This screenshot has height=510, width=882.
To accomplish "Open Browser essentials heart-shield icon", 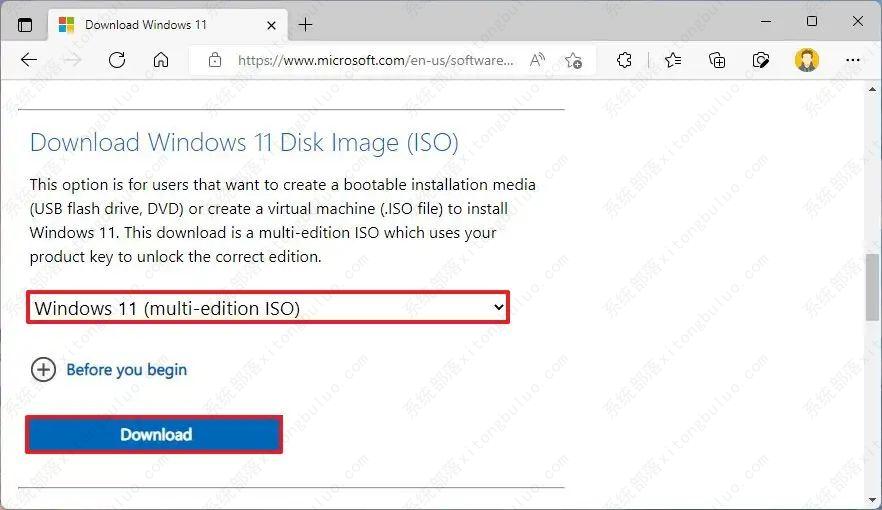I will (x=761, y=60).
